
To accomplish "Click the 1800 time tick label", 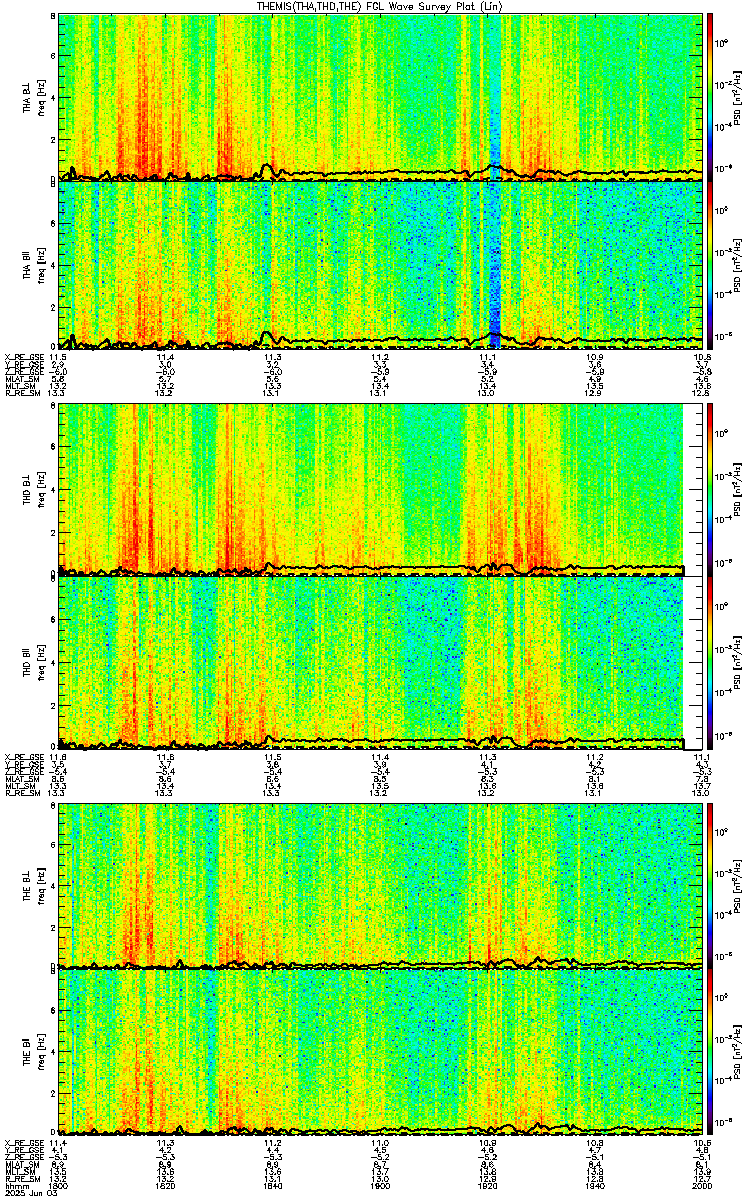I will point(59,1186).
